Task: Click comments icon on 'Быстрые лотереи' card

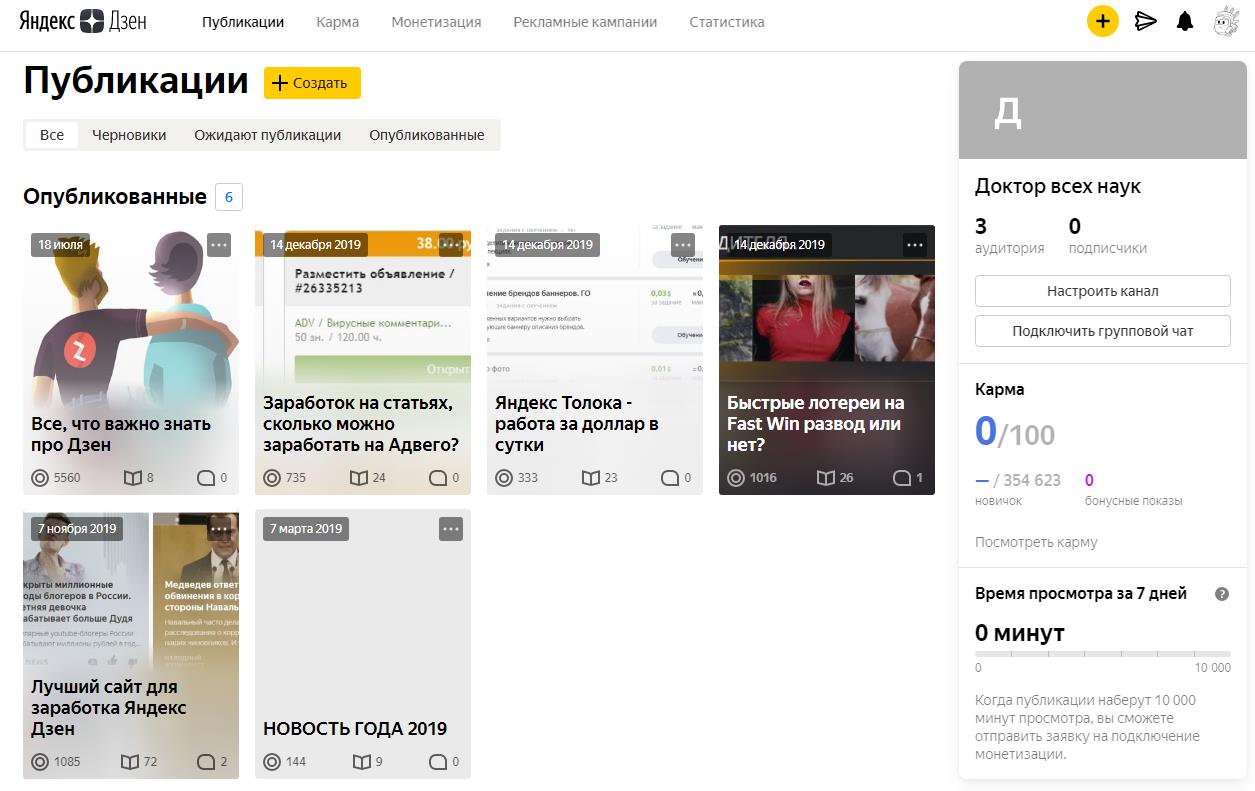Action: coord(902,478)
